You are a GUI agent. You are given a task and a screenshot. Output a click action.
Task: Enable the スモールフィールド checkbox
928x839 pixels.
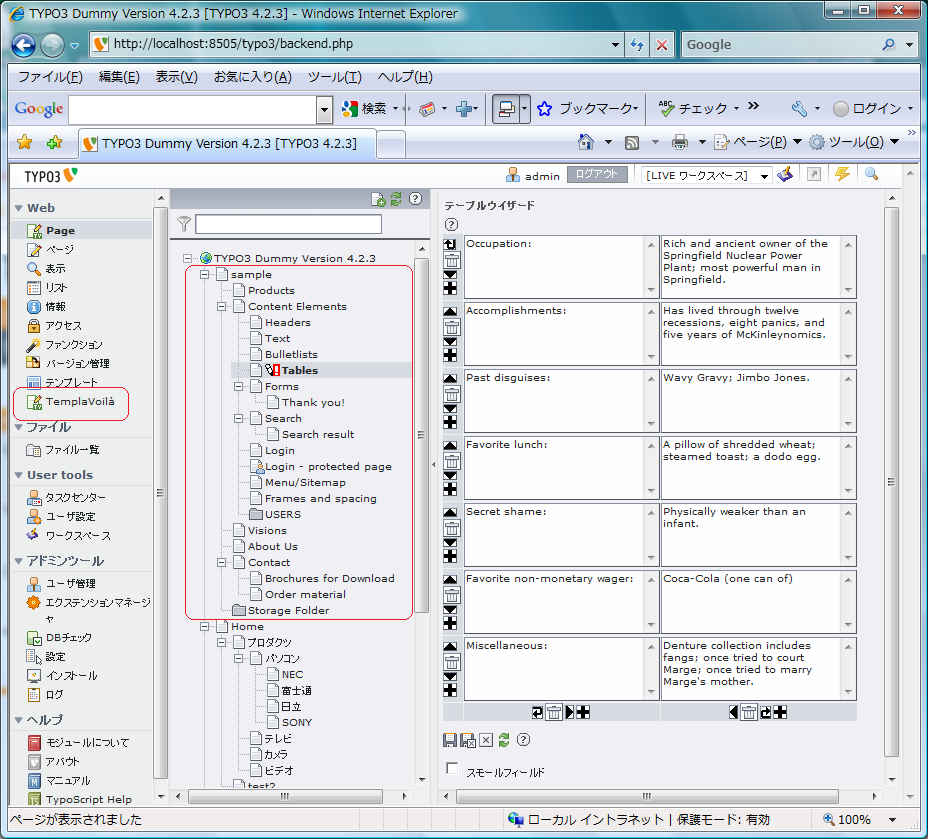452,768
